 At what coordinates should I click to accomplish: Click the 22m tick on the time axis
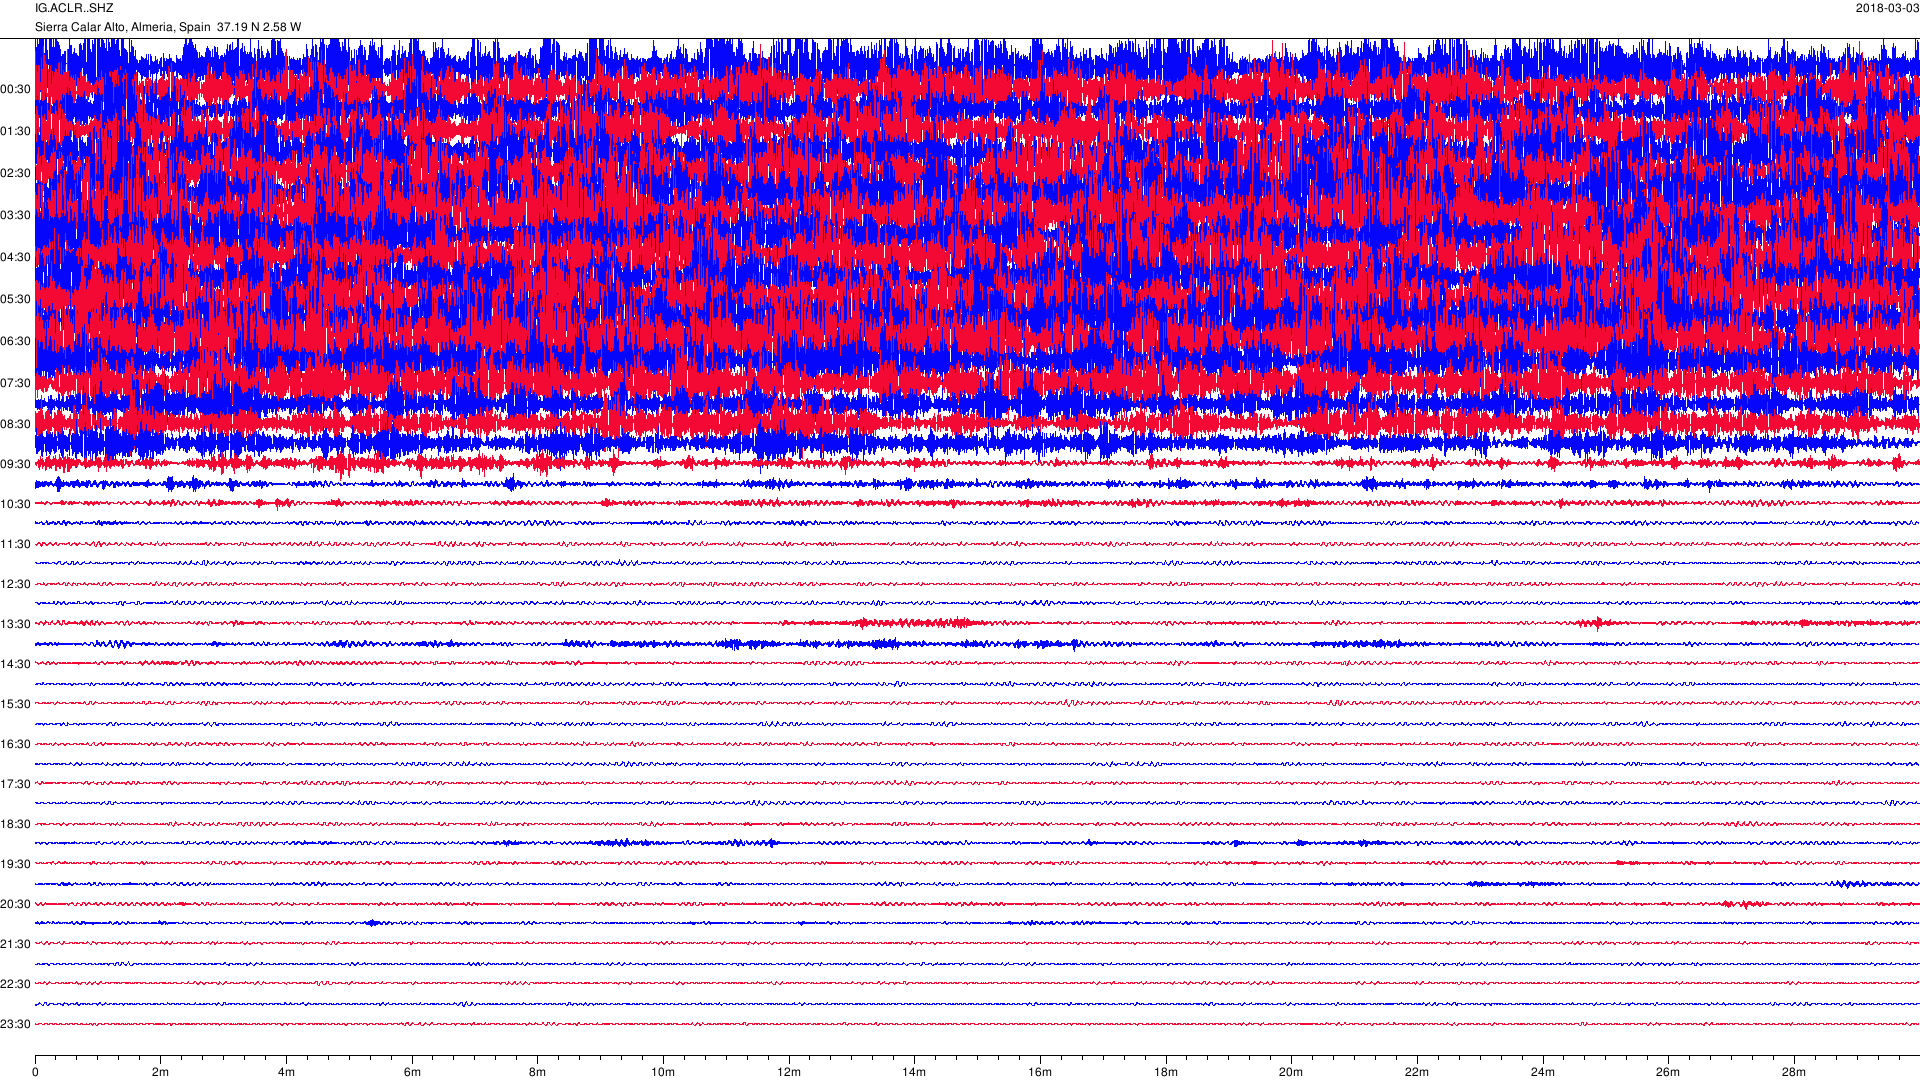[1417, 1073]
